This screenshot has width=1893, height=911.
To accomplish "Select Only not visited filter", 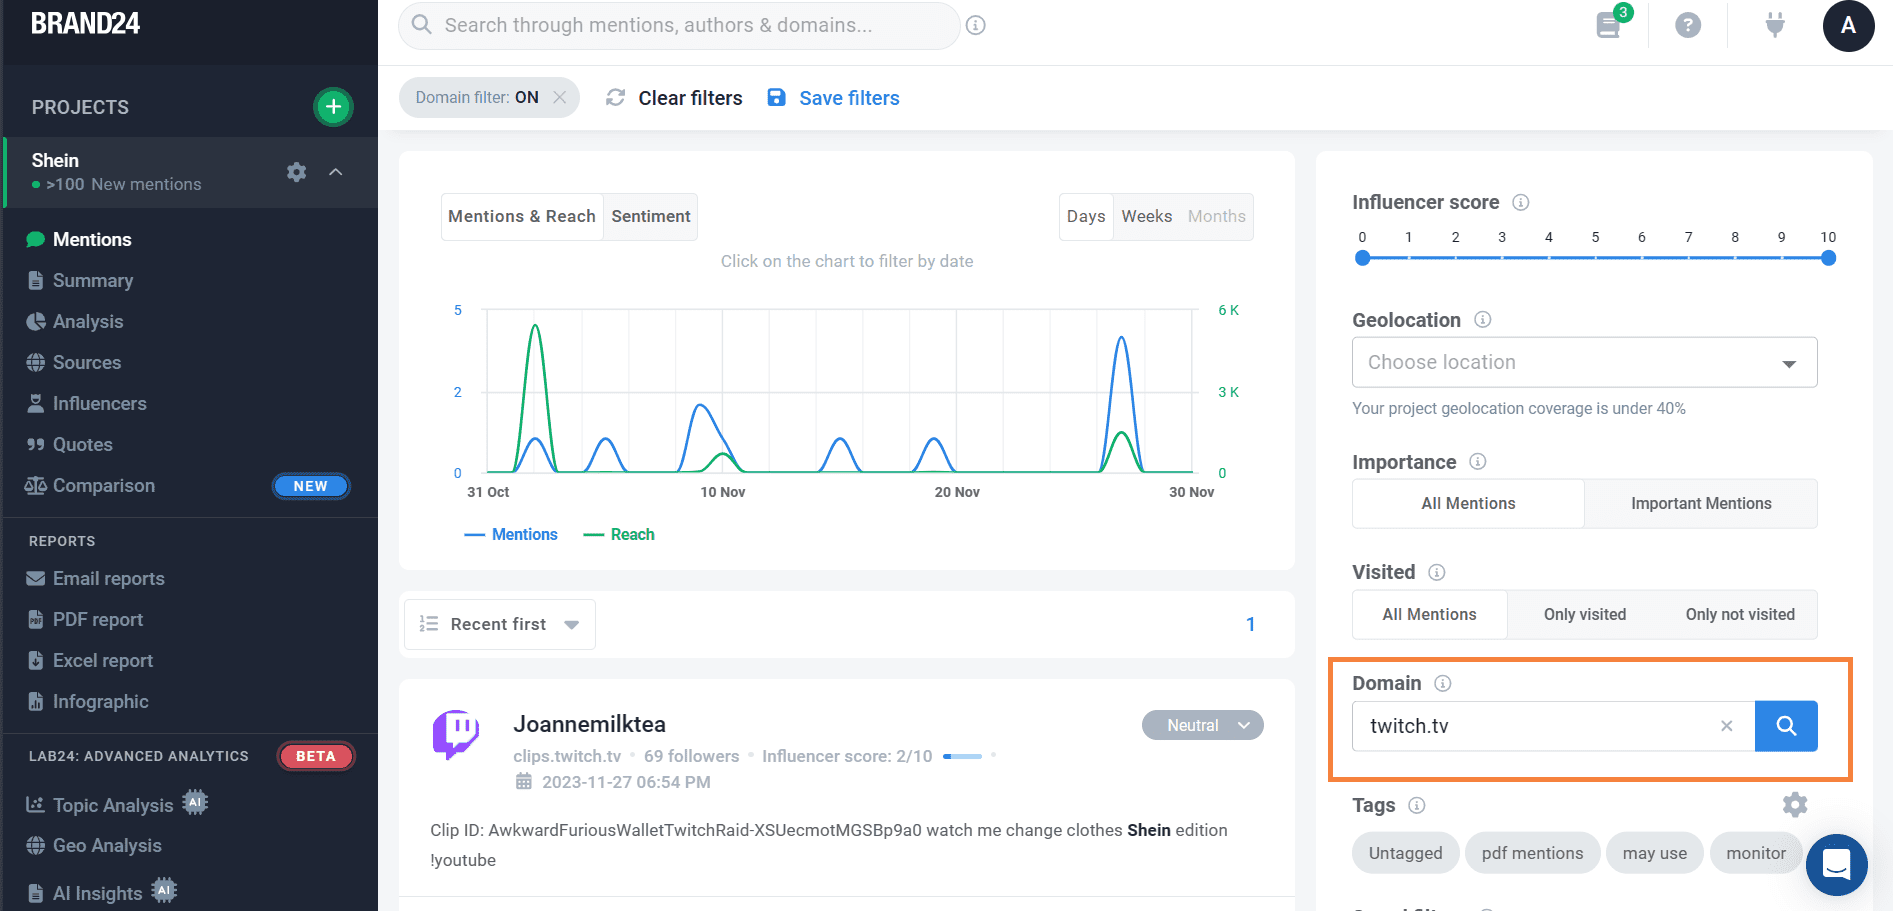I will (1740, 614).
